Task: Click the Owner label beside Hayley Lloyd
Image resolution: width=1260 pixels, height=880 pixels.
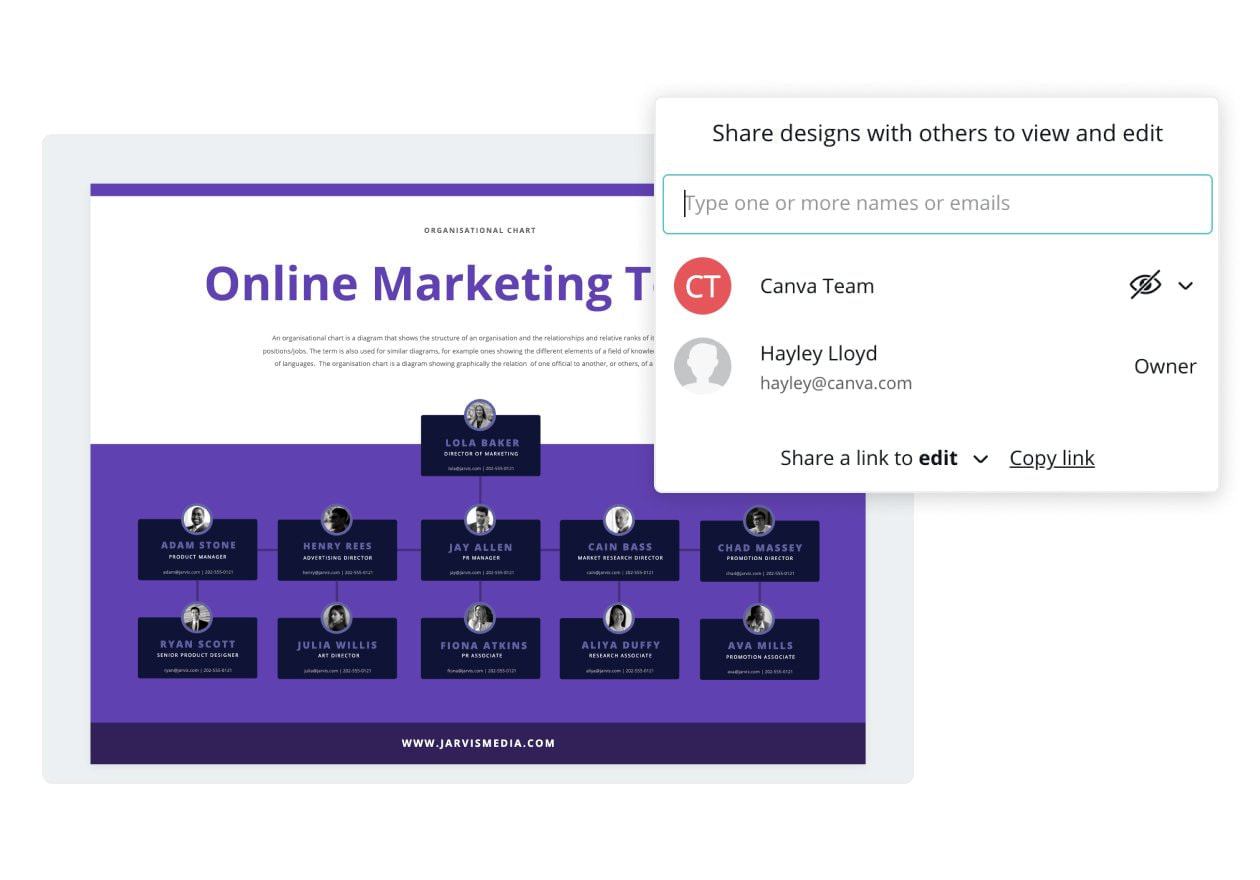Action: [1164, 366]
